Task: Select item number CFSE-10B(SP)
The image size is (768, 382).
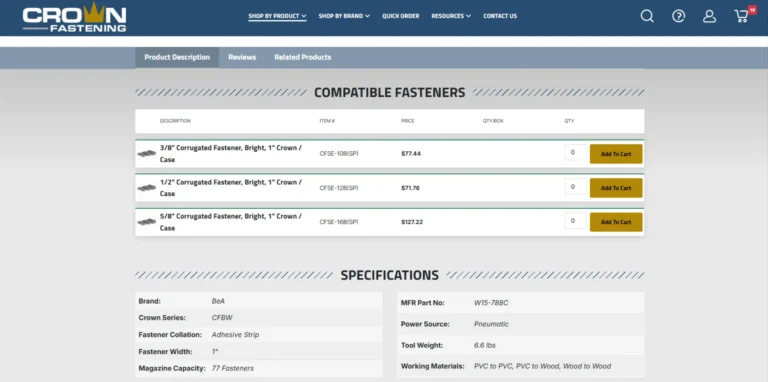Action: (x=339, y=154)
